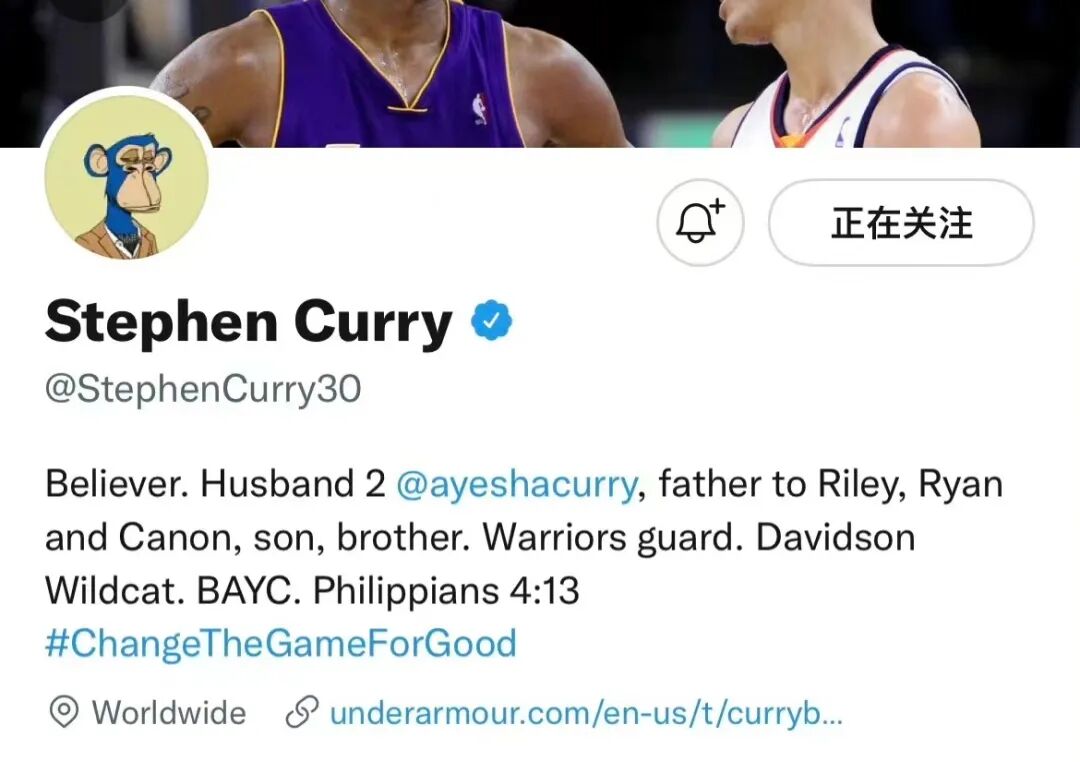
Task: Turn on notifications with the bell icon
Action: coord(700,223)
